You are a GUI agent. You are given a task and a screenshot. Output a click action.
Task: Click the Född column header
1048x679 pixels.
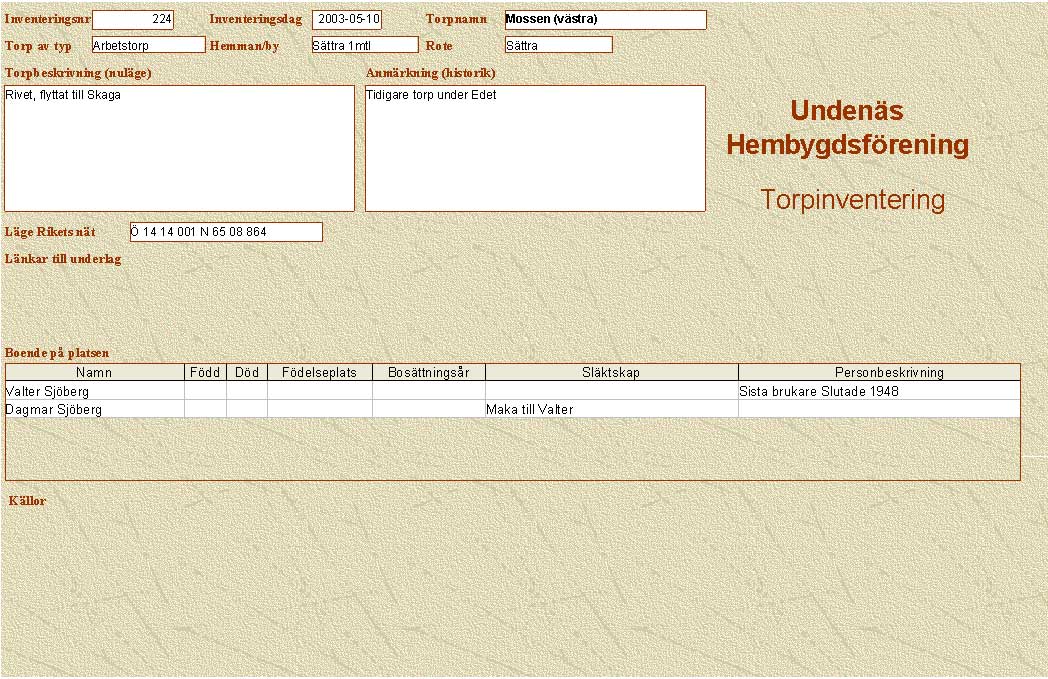pyautogui.click(x=205, y=373)
